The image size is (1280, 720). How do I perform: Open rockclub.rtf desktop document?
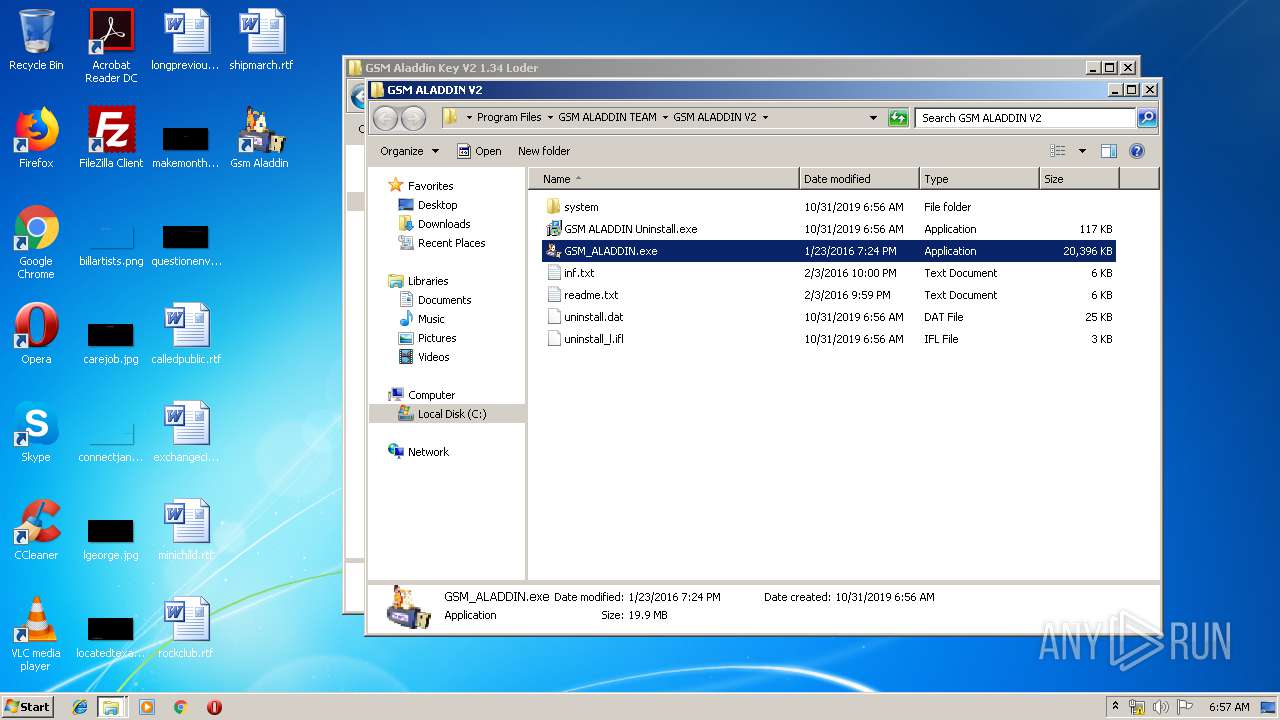tap(186, 629)
